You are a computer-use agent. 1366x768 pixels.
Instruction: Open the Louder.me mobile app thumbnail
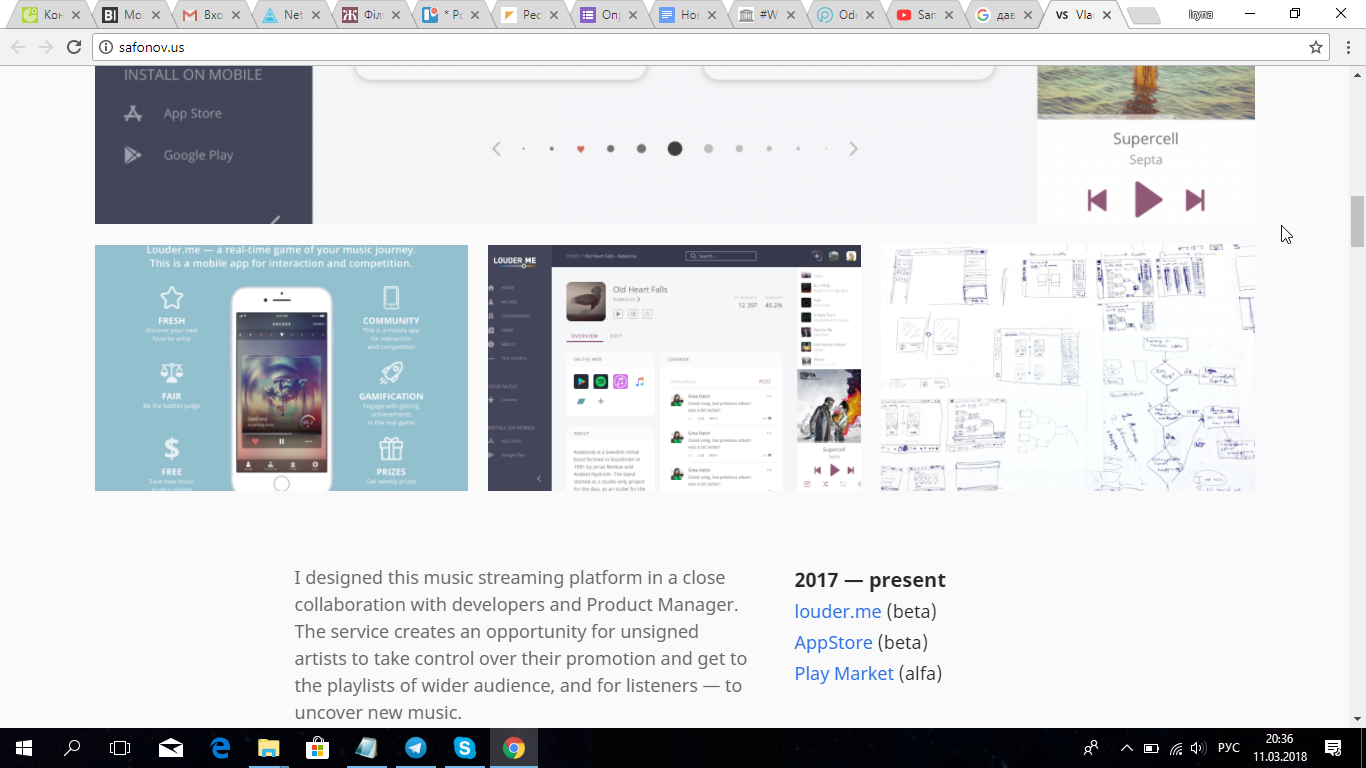[x=281, y=368]
